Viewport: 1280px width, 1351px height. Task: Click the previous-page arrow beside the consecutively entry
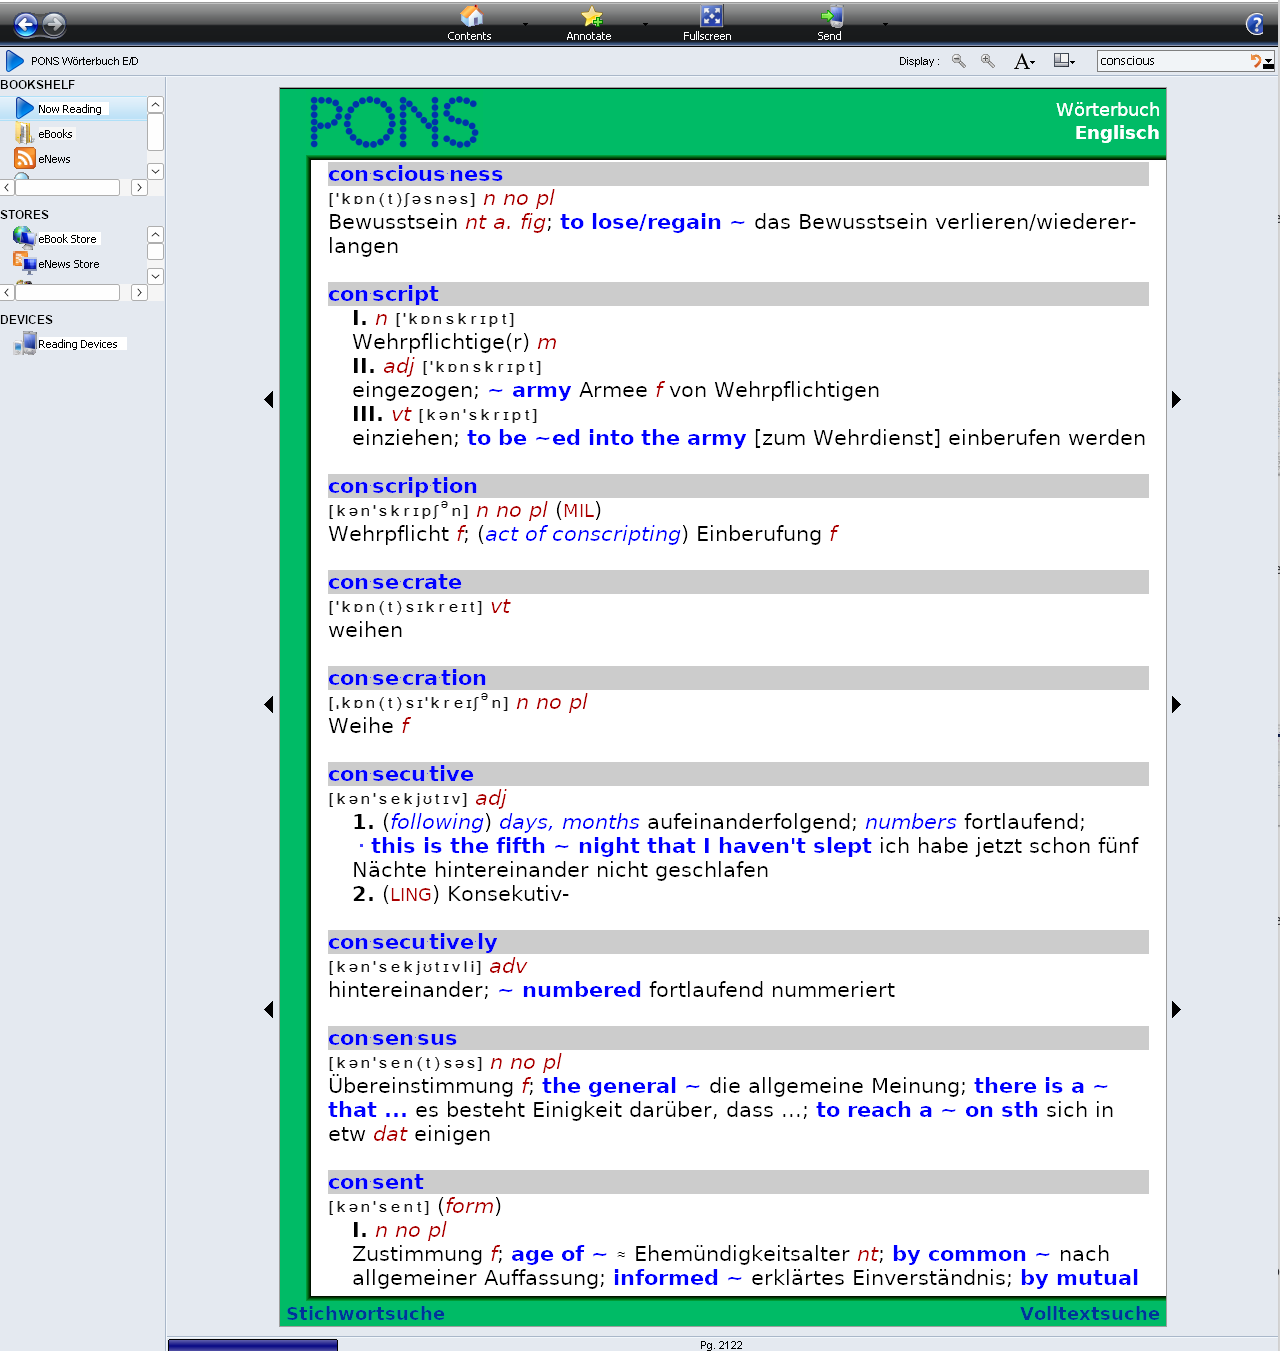pyautogui.click(x=269, y=1009)
